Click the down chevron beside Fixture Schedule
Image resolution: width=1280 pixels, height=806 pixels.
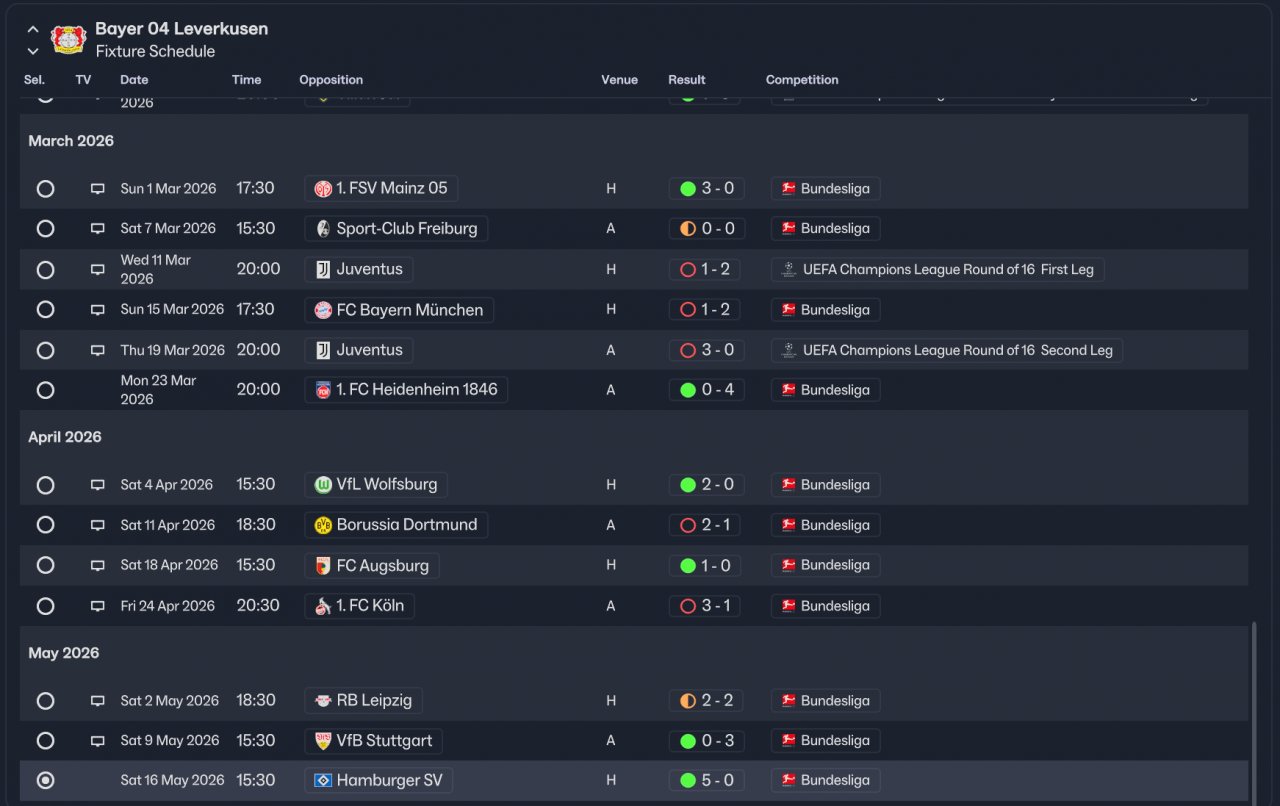[33, 51]
